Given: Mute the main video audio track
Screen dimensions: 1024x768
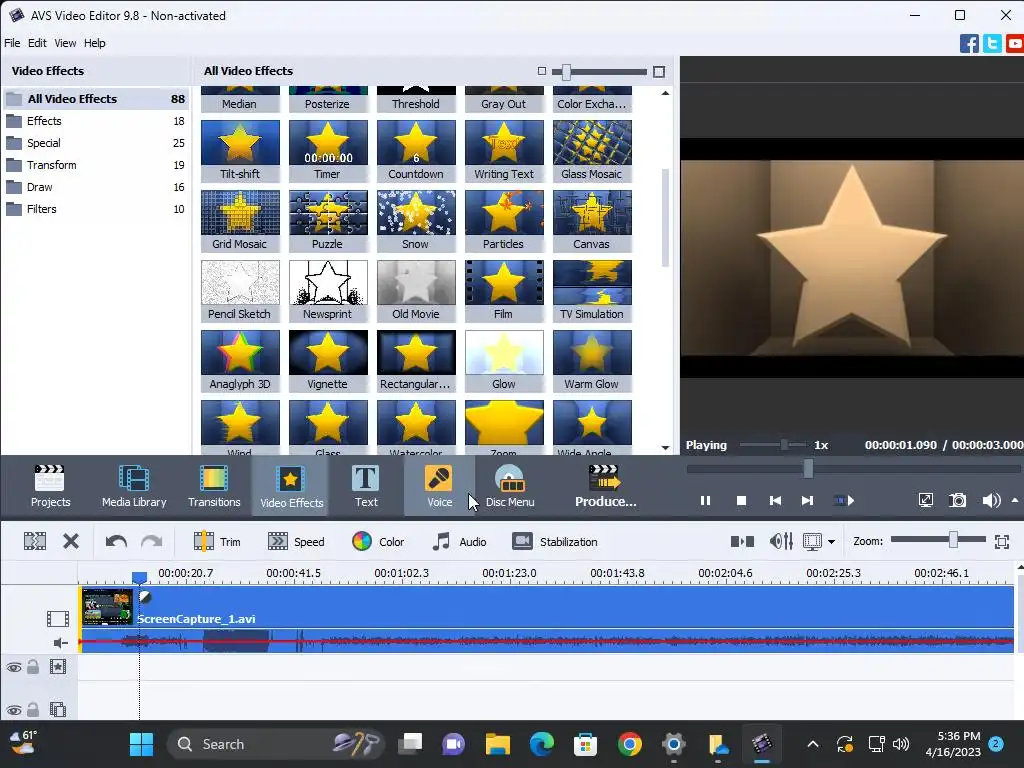Looking at the screenshot, I should [61, 643].
